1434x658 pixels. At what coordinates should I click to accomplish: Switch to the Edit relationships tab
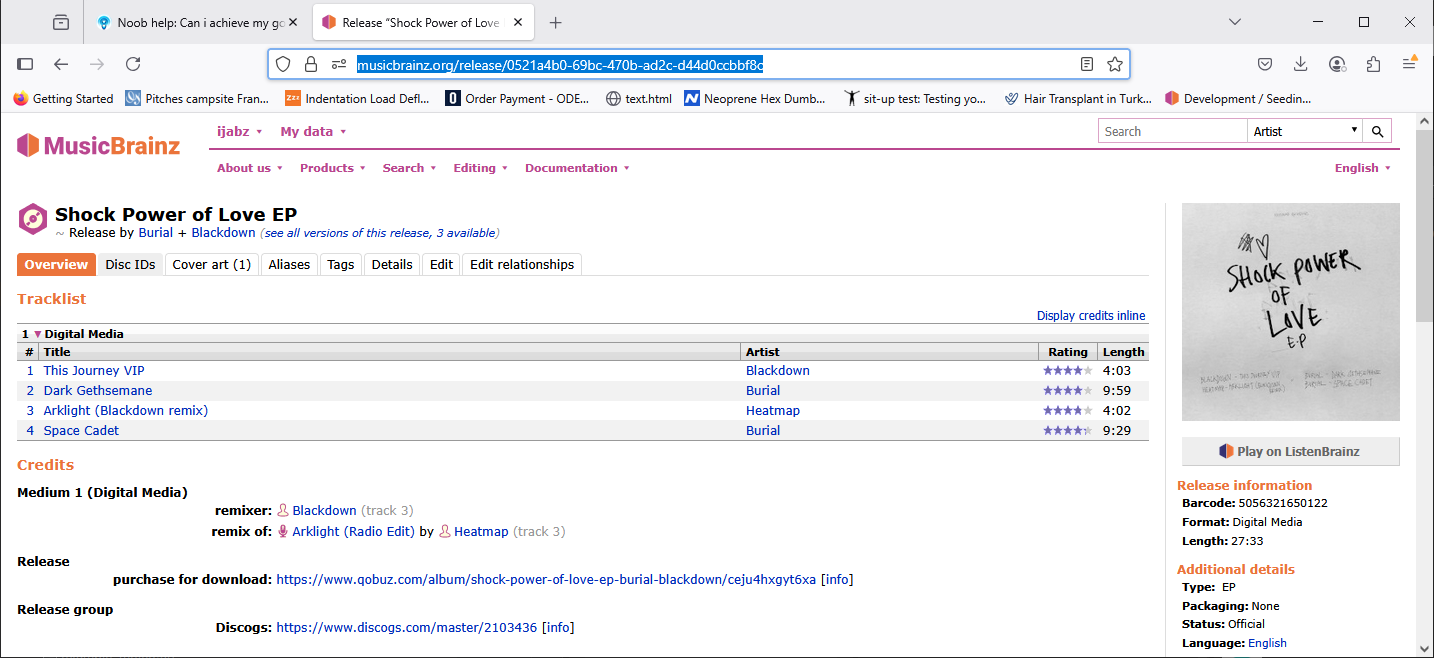(522, 264)
